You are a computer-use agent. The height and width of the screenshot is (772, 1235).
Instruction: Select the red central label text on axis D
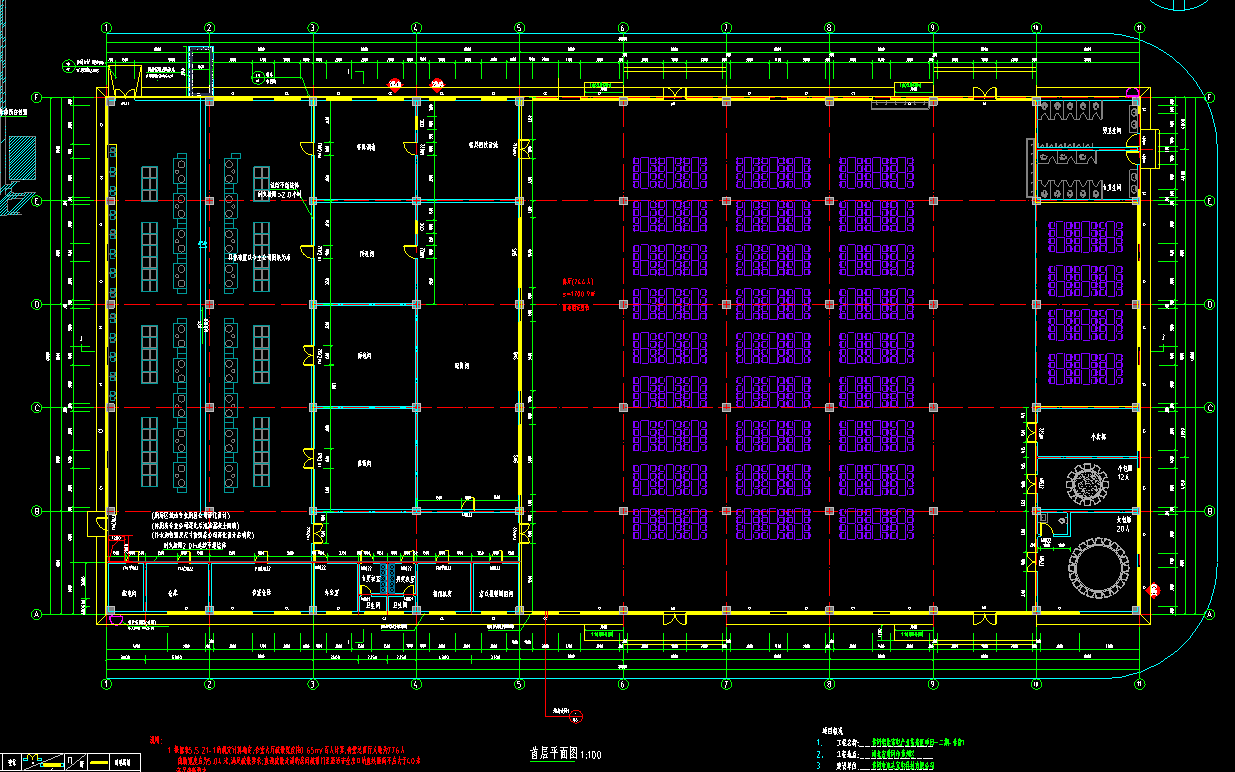tap(577, 295)
